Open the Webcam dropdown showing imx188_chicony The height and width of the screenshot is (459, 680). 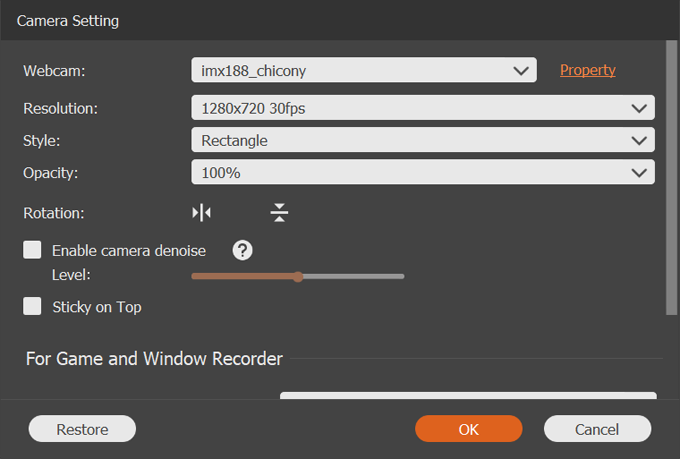(363, 70)
